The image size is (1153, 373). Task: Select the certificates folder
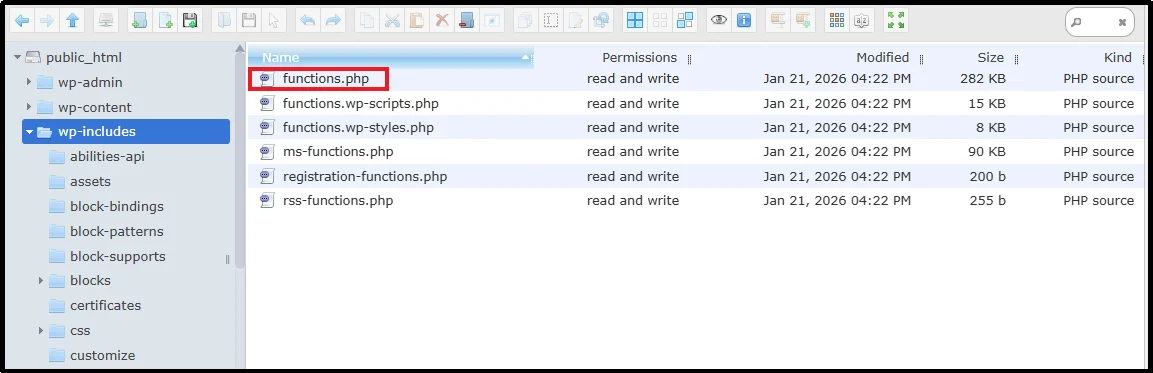coord(105,305)
